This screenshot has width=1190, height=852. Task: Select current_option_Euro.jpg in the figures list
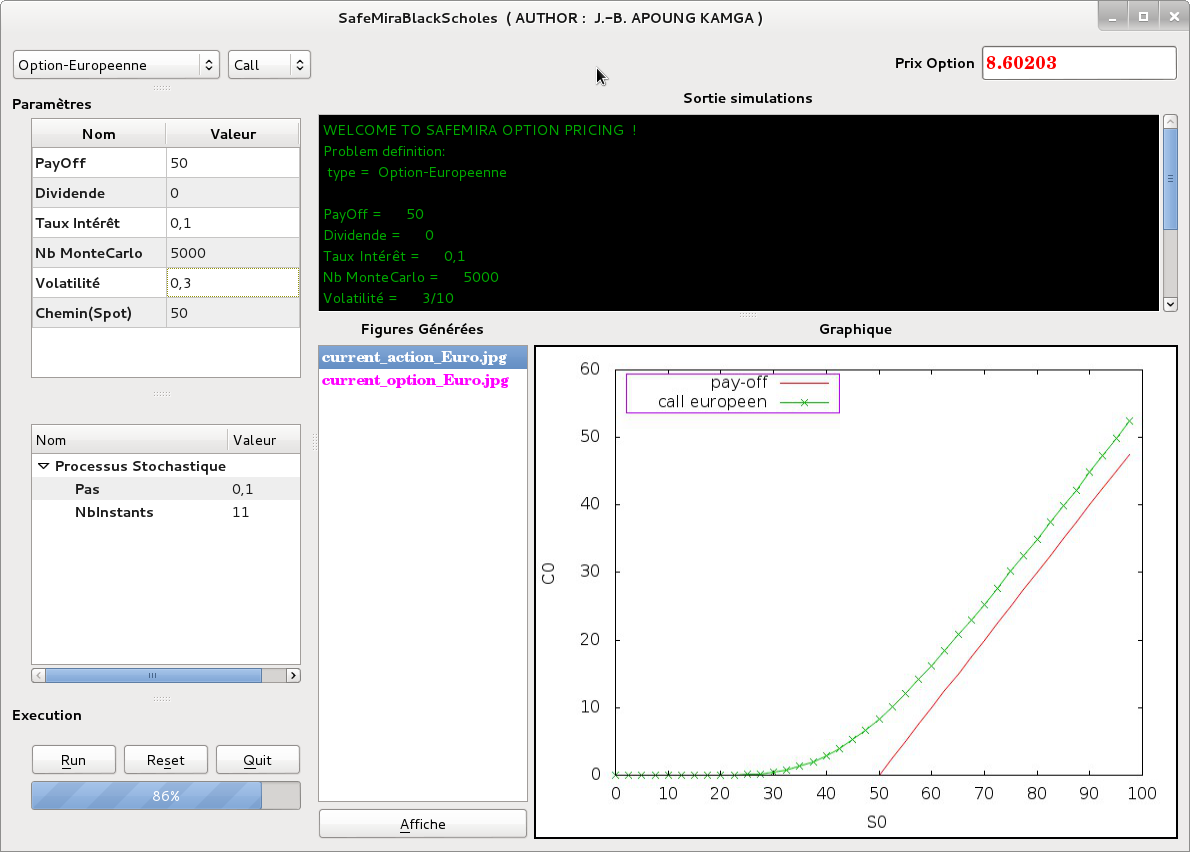(x=415, y=381)
